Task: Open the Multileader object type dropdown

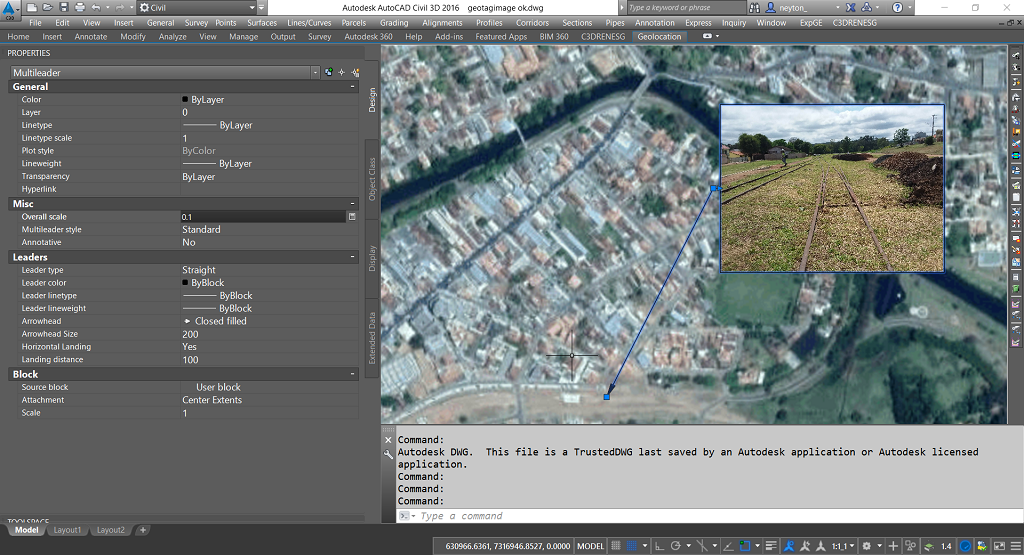Action: (315, 72)
